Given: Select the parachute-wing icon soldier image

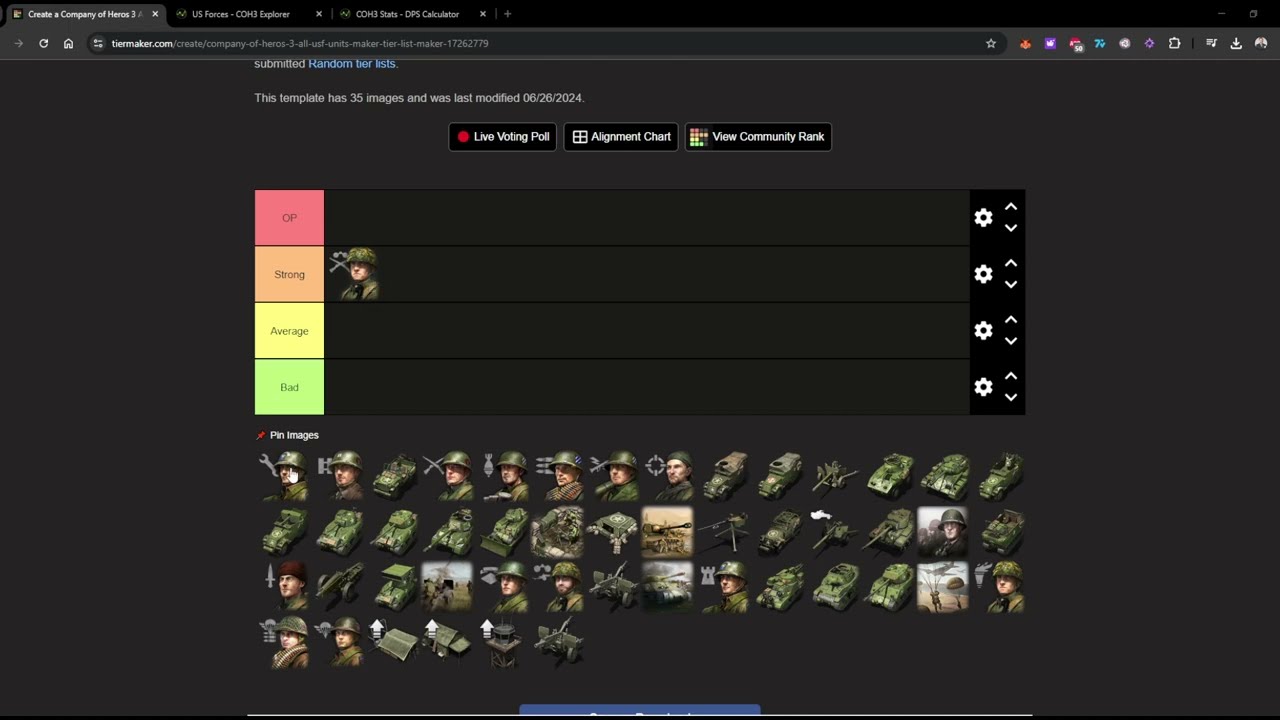Looking at the screenshot, I should pos(341,641).
